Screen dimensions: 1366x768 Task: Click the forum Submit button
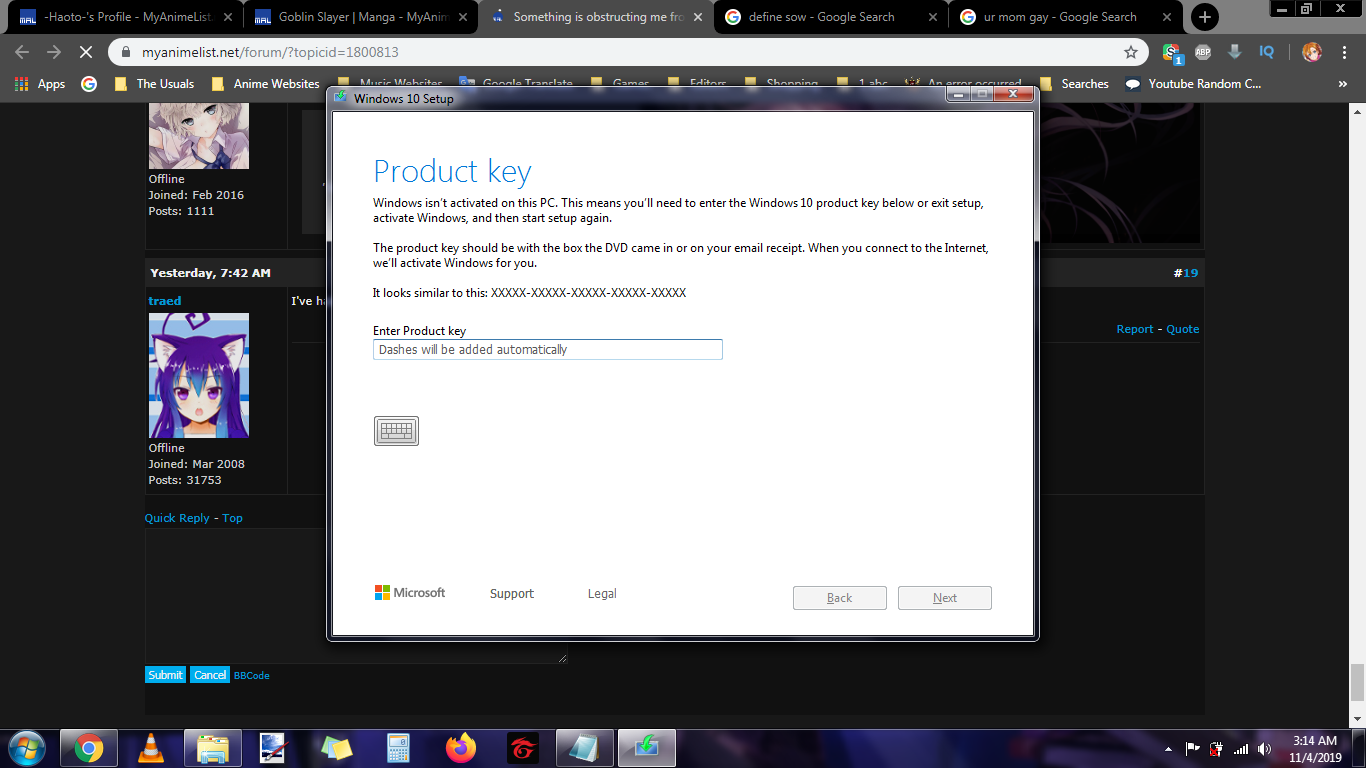pos(165,675)
